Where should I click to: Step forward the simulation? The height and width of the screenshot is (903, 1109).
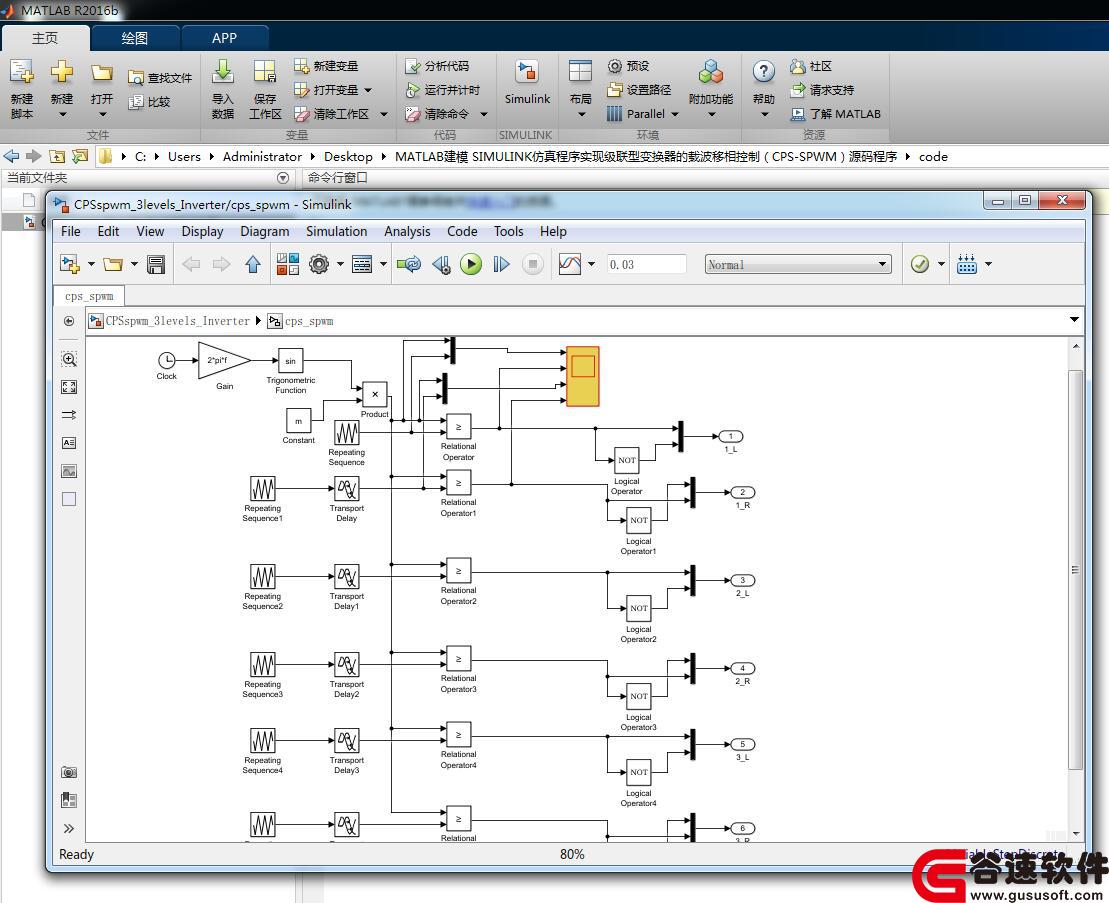(x=501, y=264)
